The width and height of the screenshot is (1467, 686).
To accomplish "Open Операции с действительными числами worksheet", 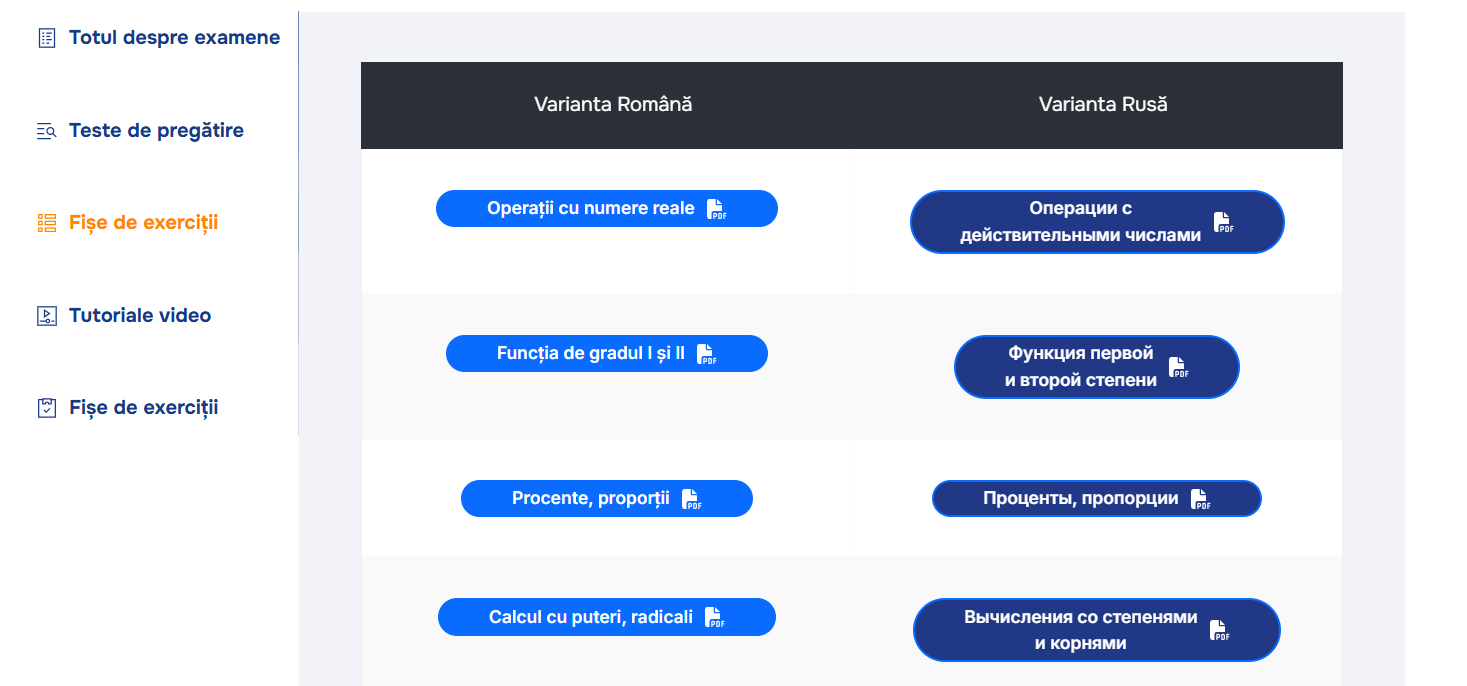I will [1097, 222].
